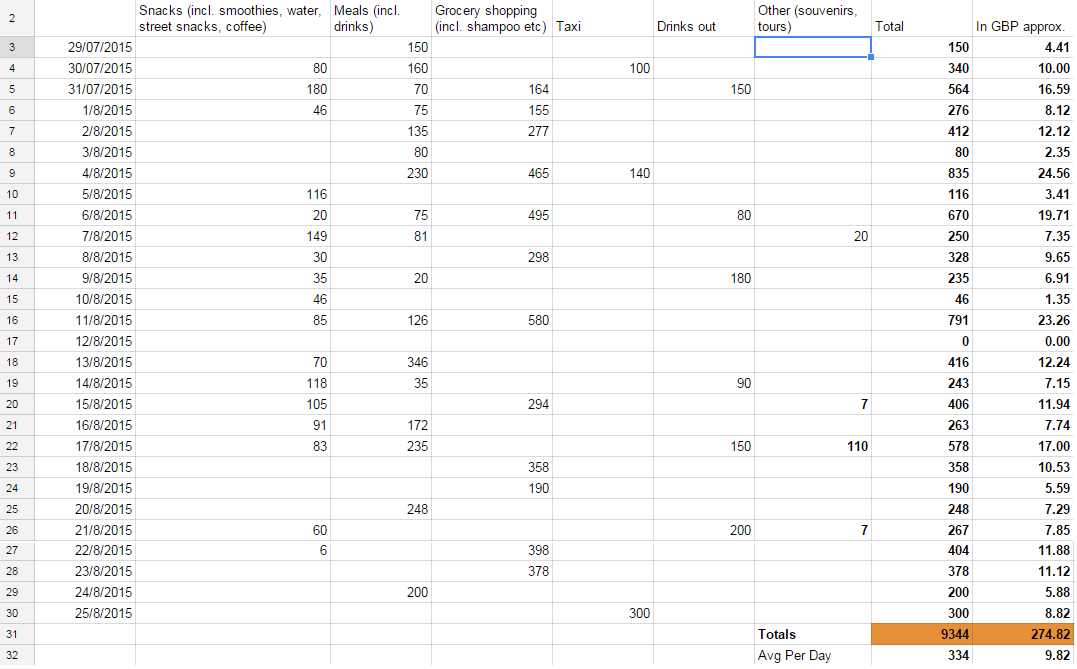Click the 25/8/2015 date cell

85,613
